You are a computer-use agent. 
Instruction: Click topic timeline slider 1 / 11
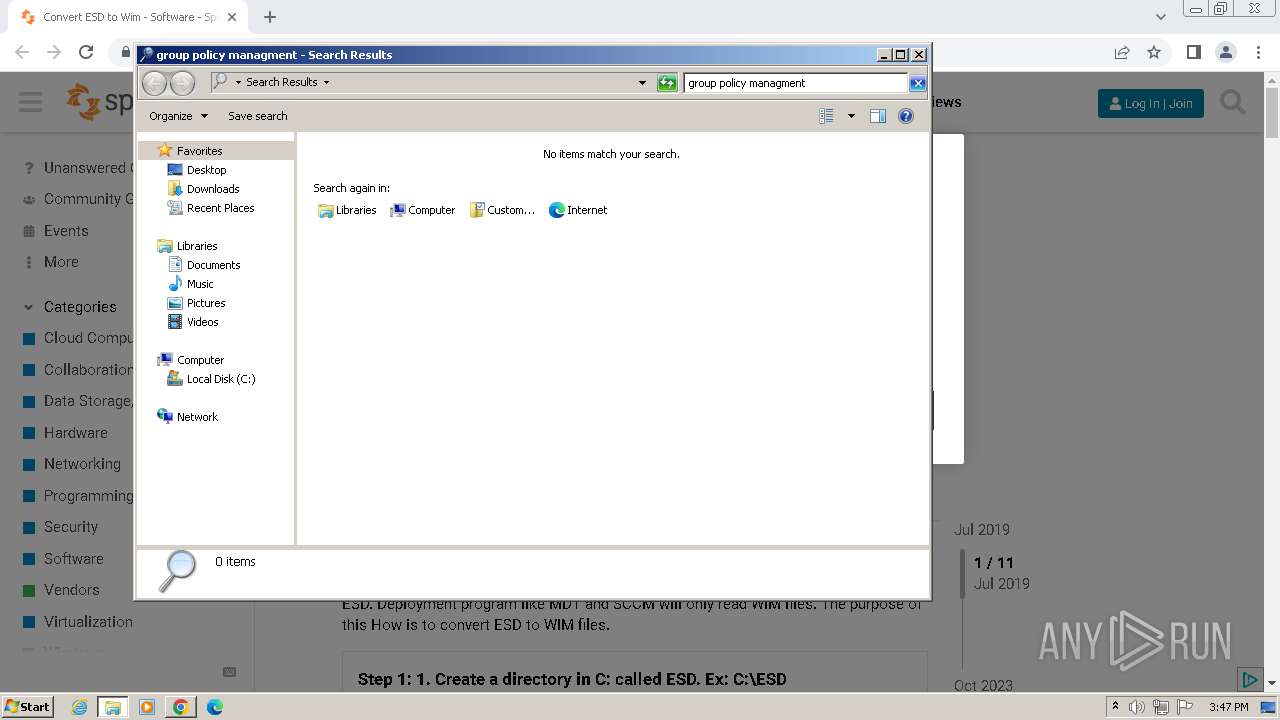[x=962, y=572]
